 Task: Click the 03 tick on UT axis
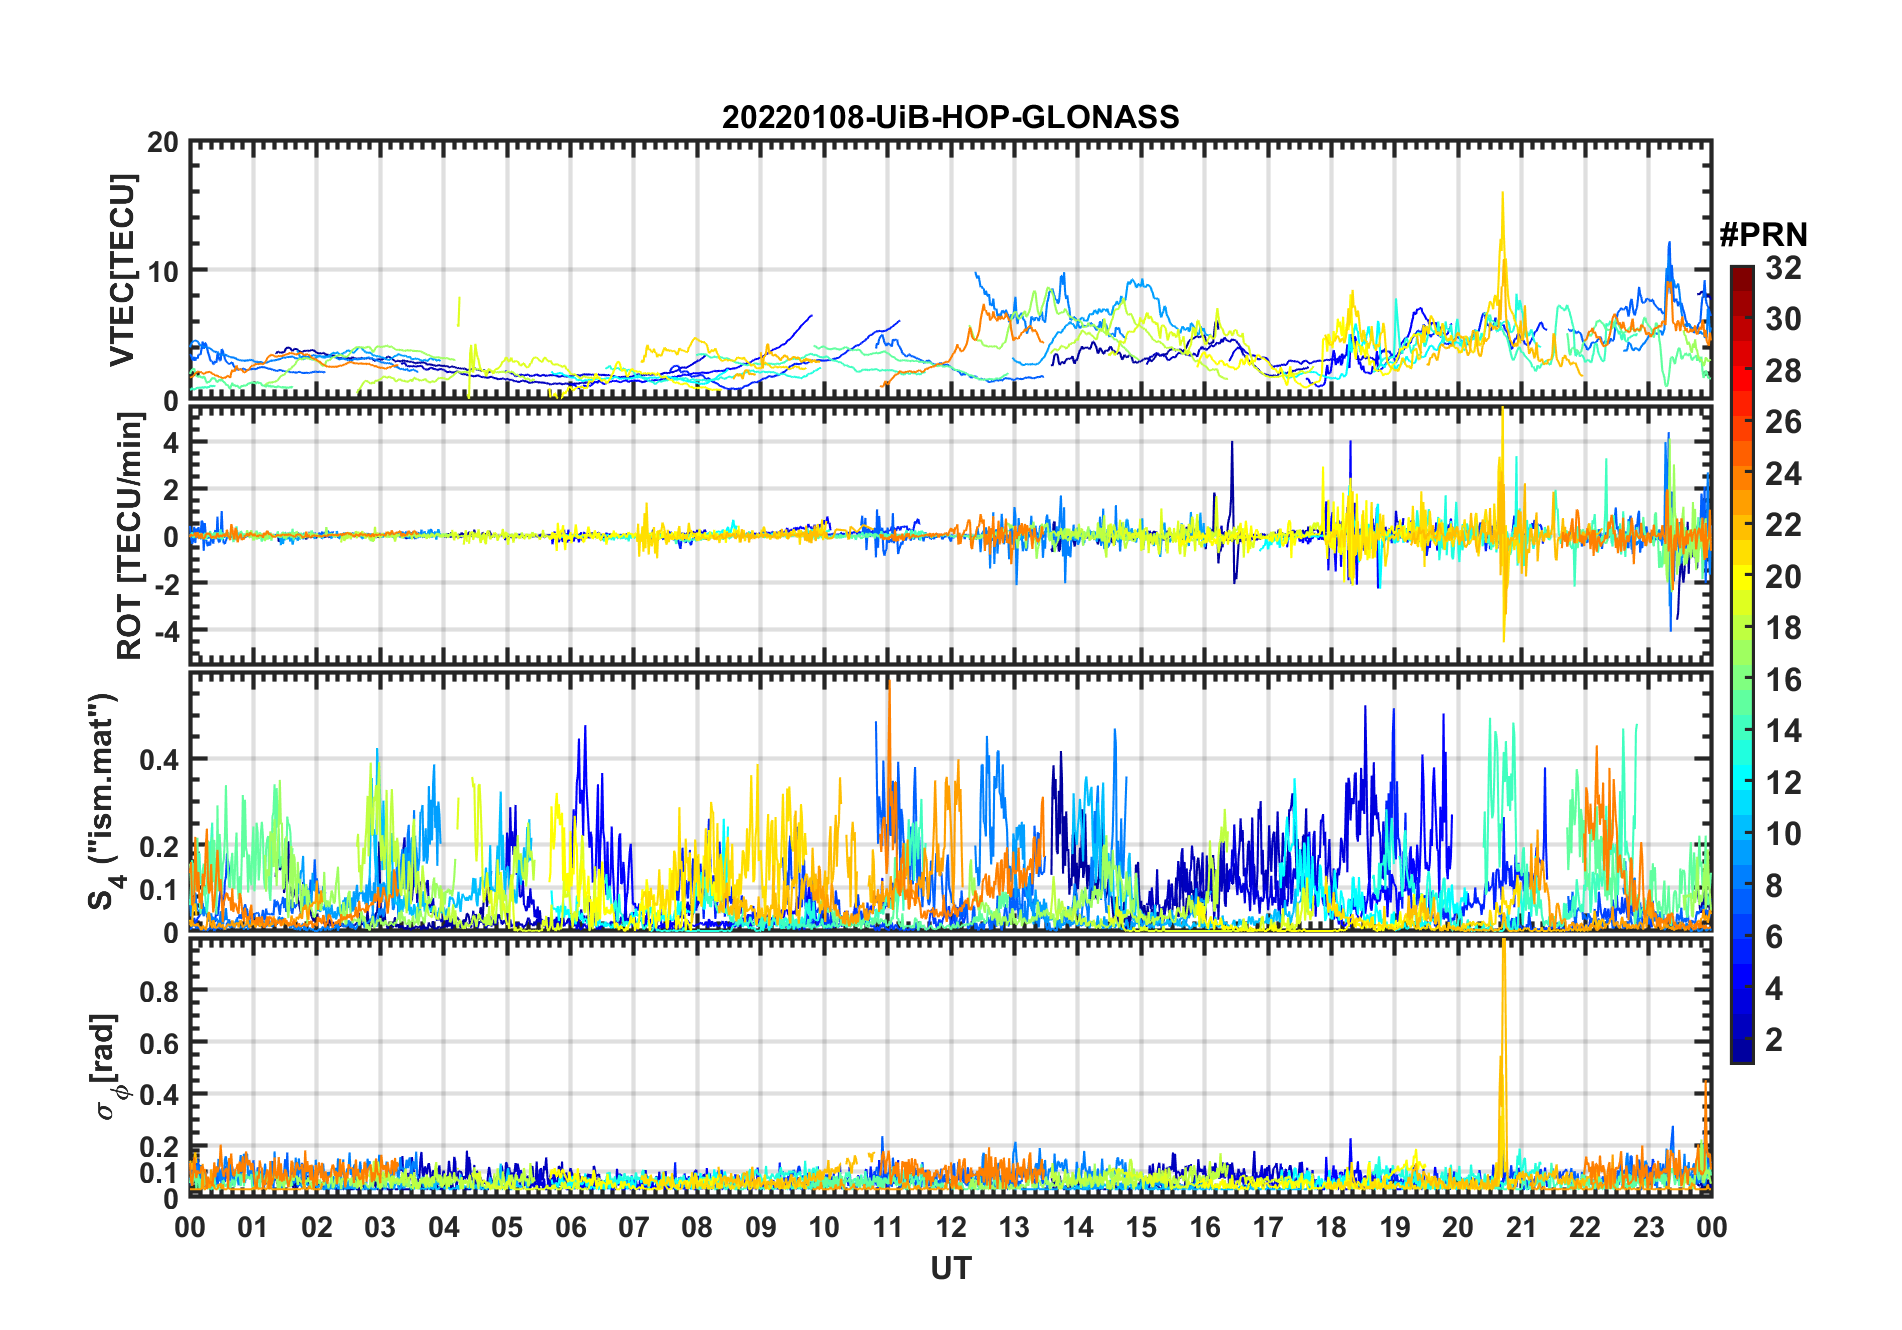pos(380,1227)
